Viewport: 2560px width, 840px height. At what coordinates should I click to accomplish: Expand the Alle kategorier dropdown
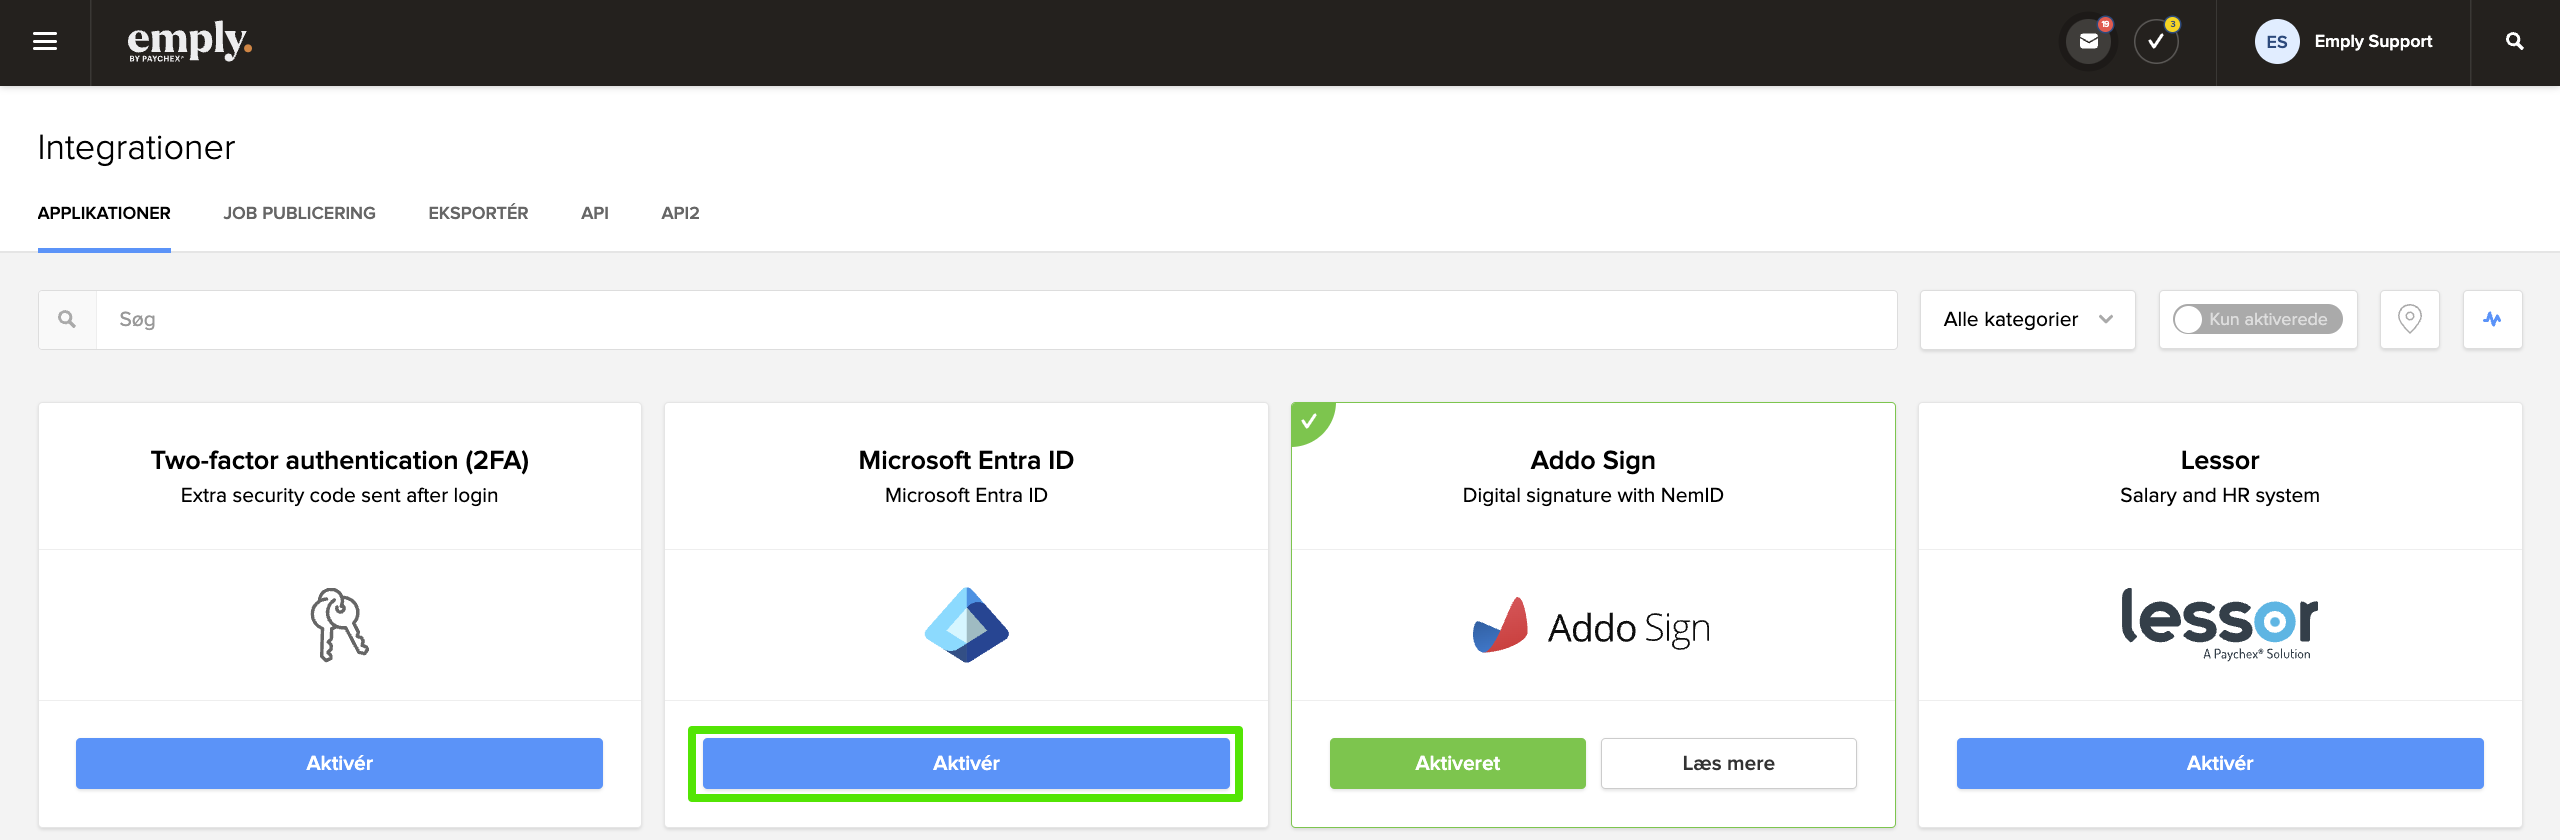click(x=2027, y=320)
